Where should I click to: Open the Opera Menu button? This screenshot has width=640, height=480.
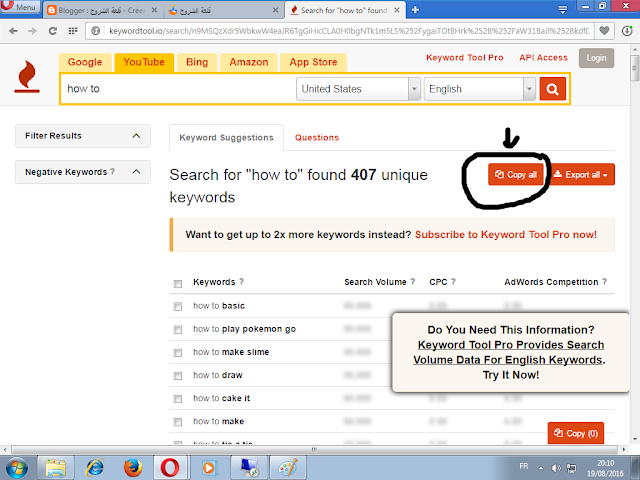(20, 7)
